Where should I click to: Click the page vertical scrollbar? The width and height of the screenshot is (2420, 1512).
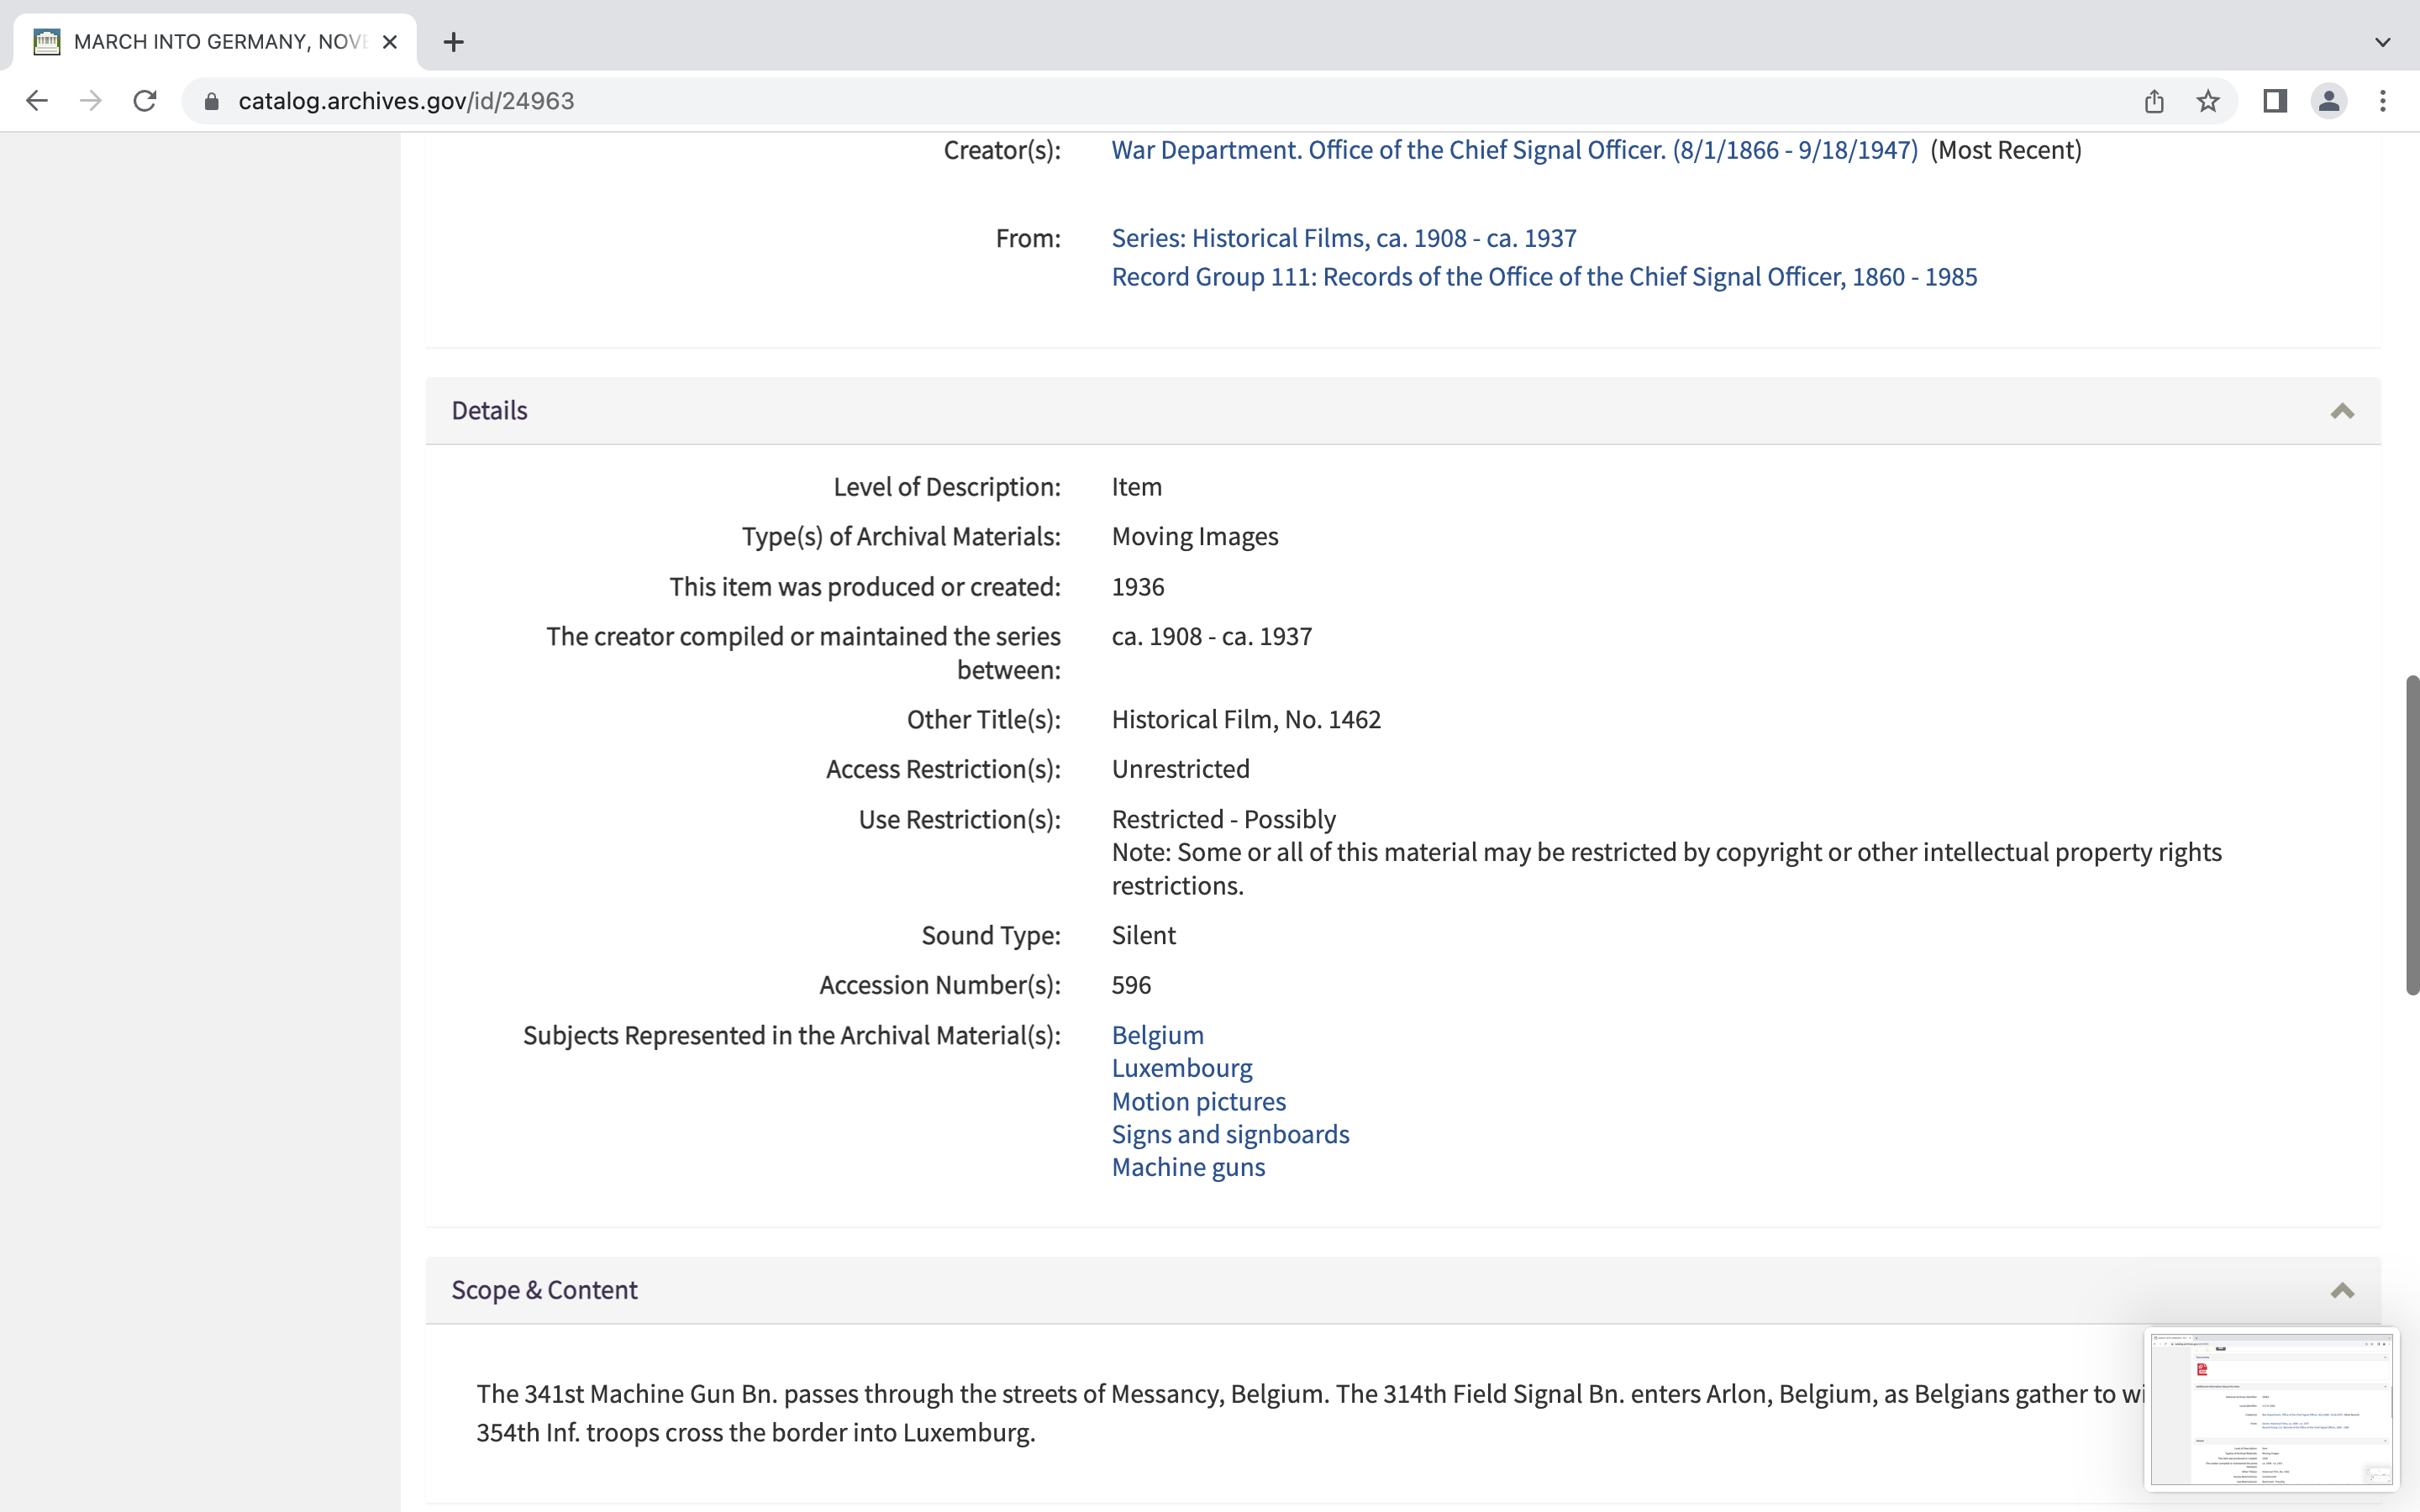2411,835
